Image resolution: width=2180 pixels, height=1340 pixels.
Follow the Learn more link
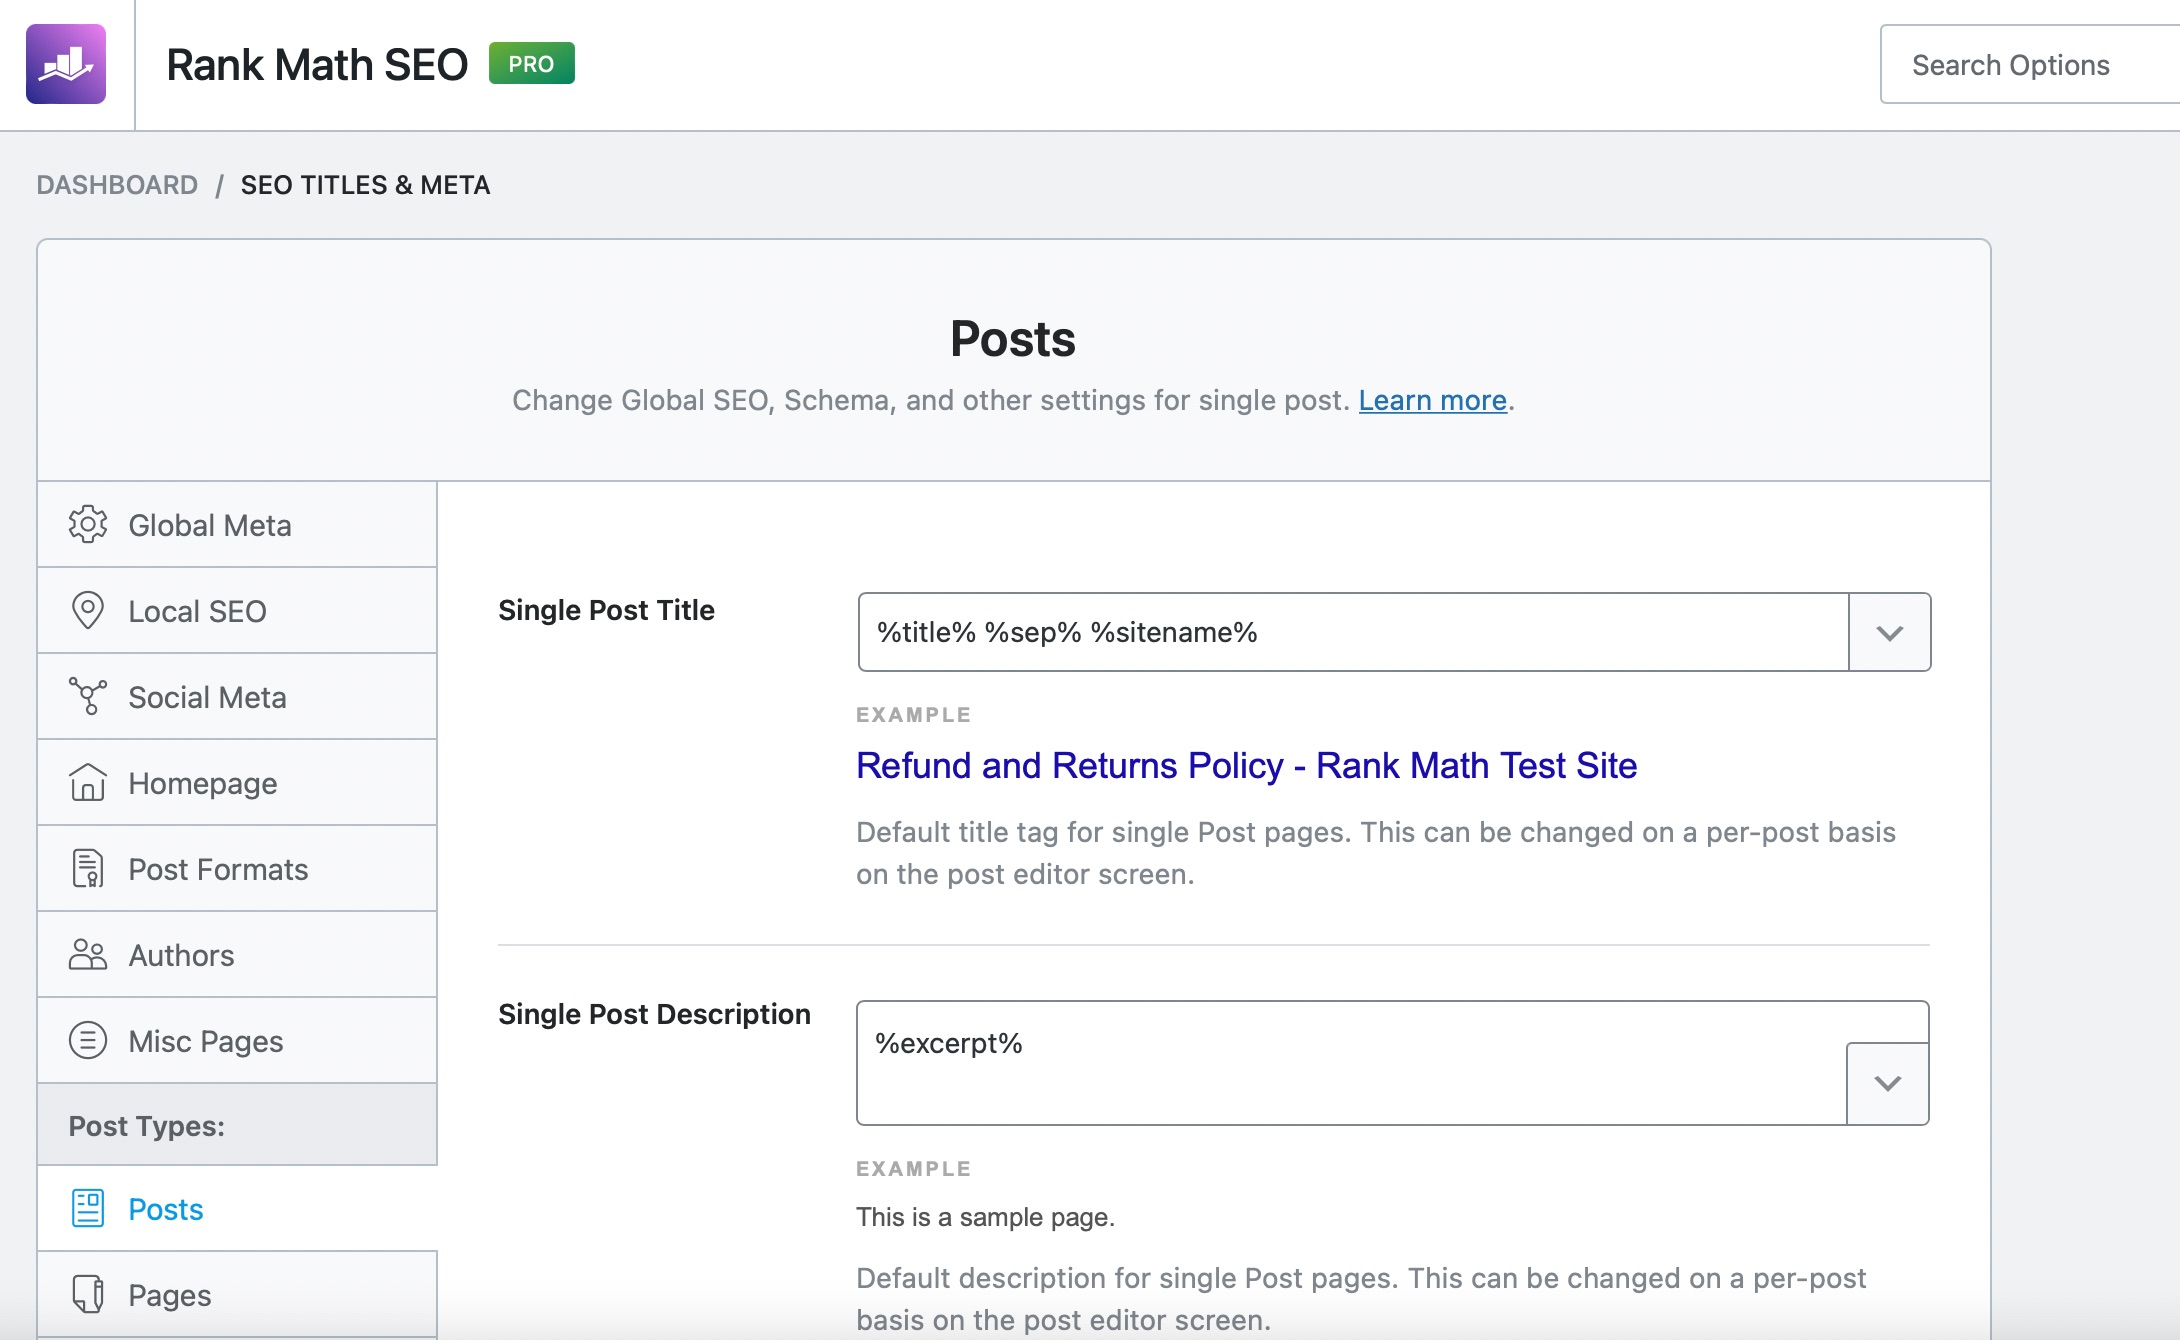[1432, 400]
